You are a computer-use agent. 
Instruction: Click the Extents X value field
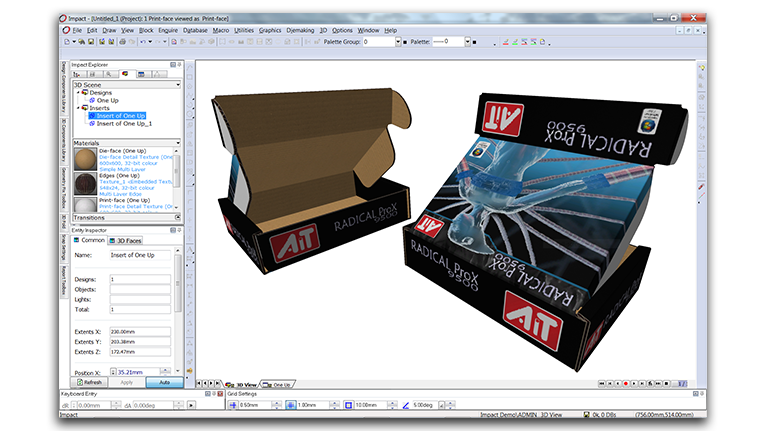pyautogui.click(x=140, y=332)
